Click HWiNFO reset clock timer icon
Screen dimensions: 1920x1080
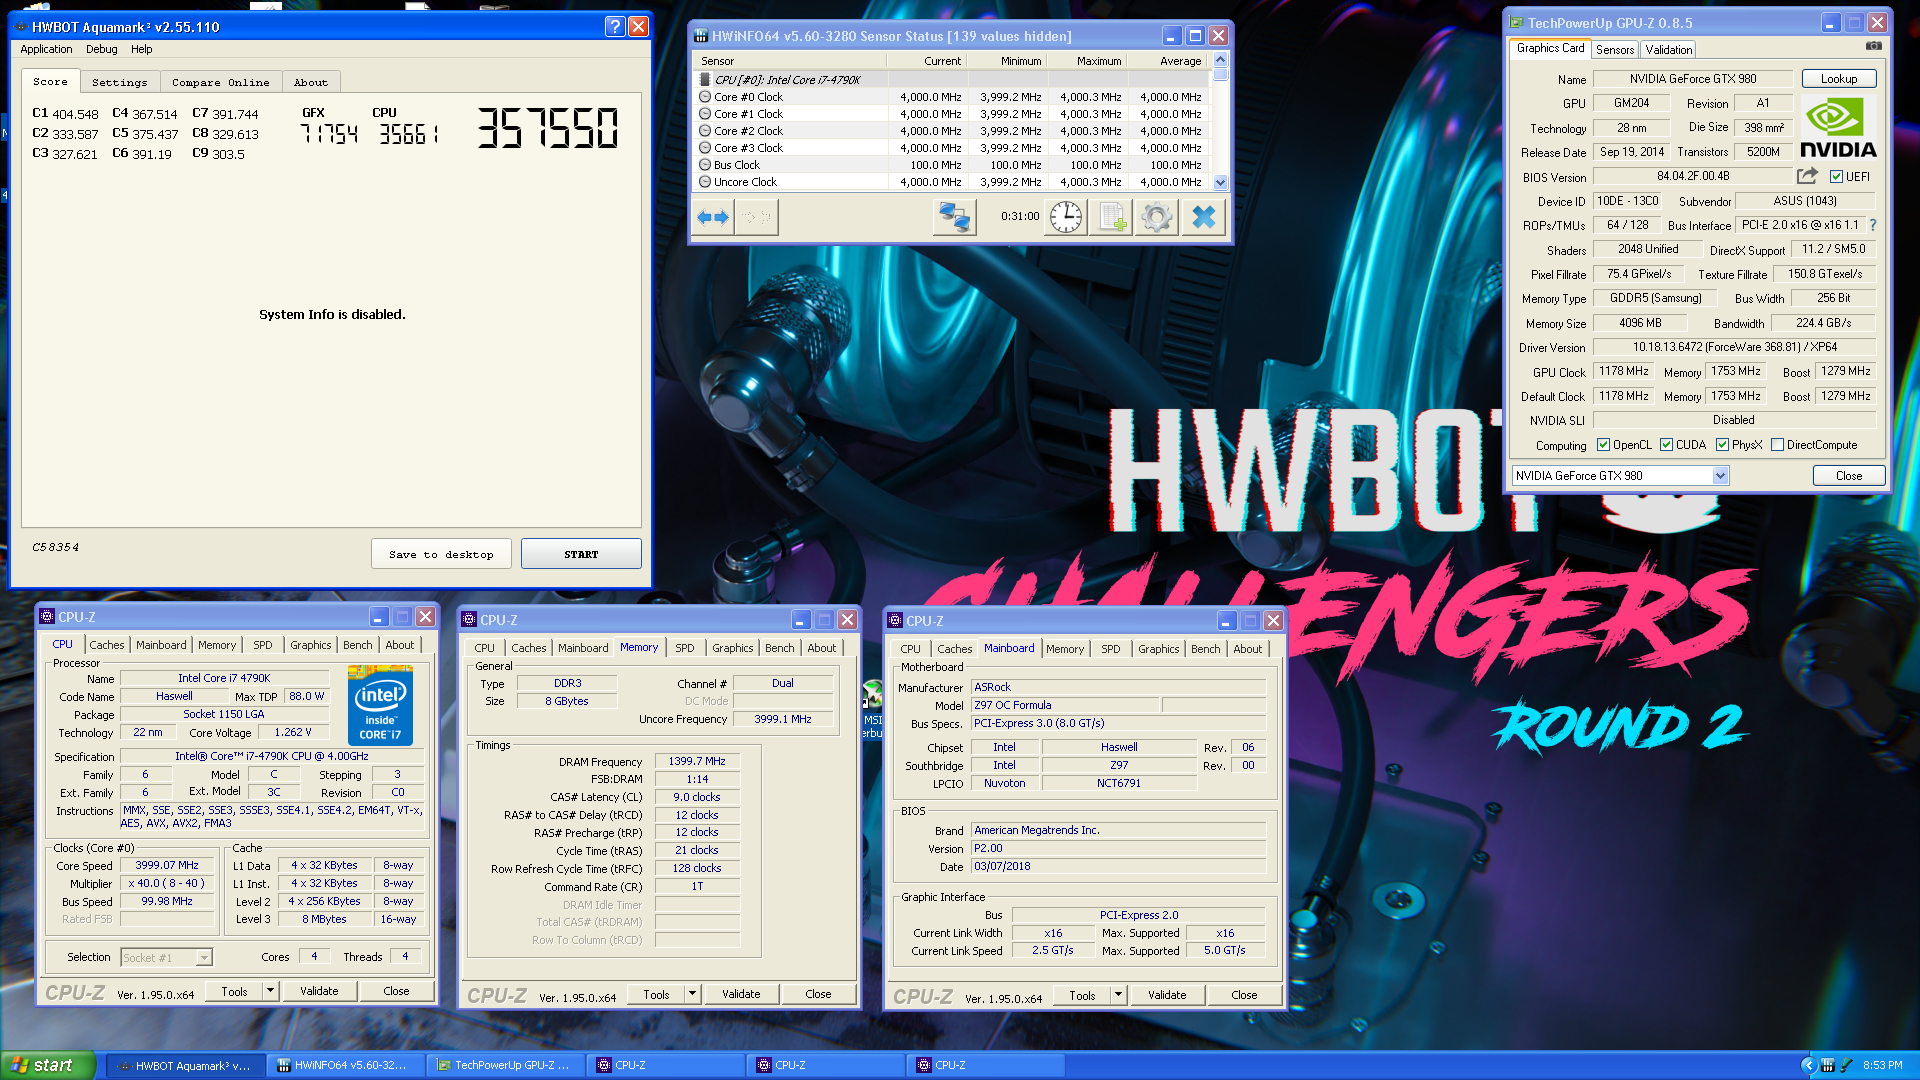(x=1066, y=217)
